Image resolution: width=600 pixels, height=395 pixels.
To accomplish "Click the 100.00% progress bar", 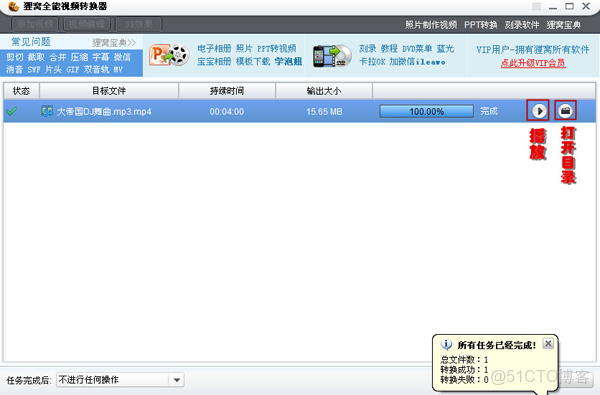I will click(427, 111).
